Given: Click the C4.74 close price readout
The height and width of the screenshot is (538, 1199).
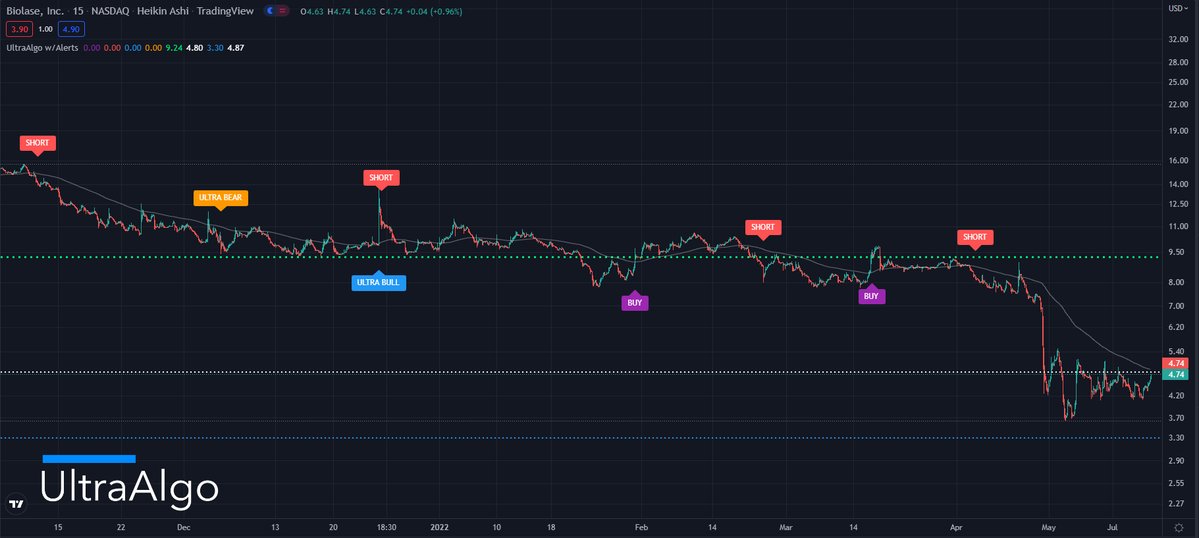Looking at the screenshot, I should 392,11.
